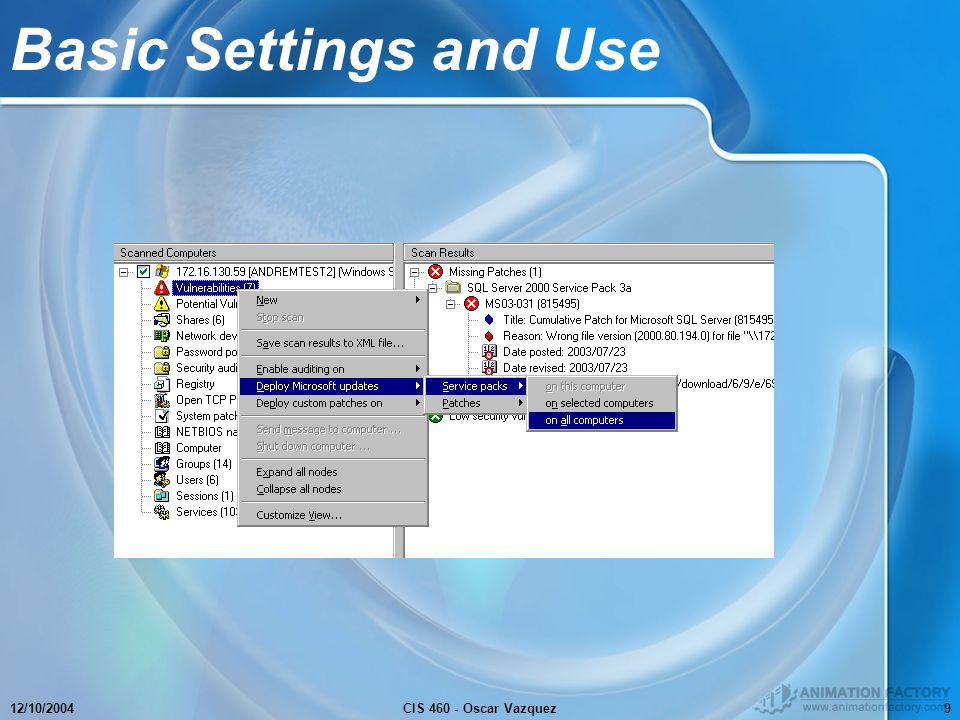Click the calendar icon for Date revised

(489, 367)
